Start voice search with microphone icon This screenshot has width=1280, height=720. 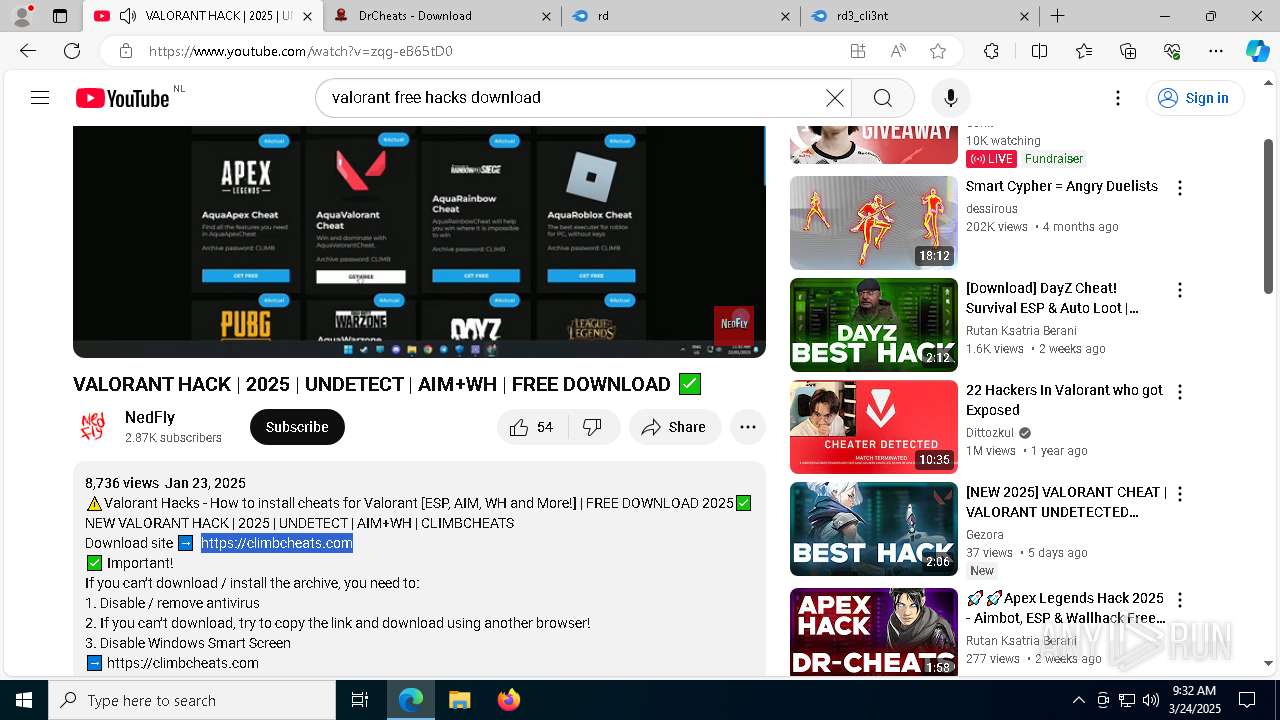click(x=950, y=97)
